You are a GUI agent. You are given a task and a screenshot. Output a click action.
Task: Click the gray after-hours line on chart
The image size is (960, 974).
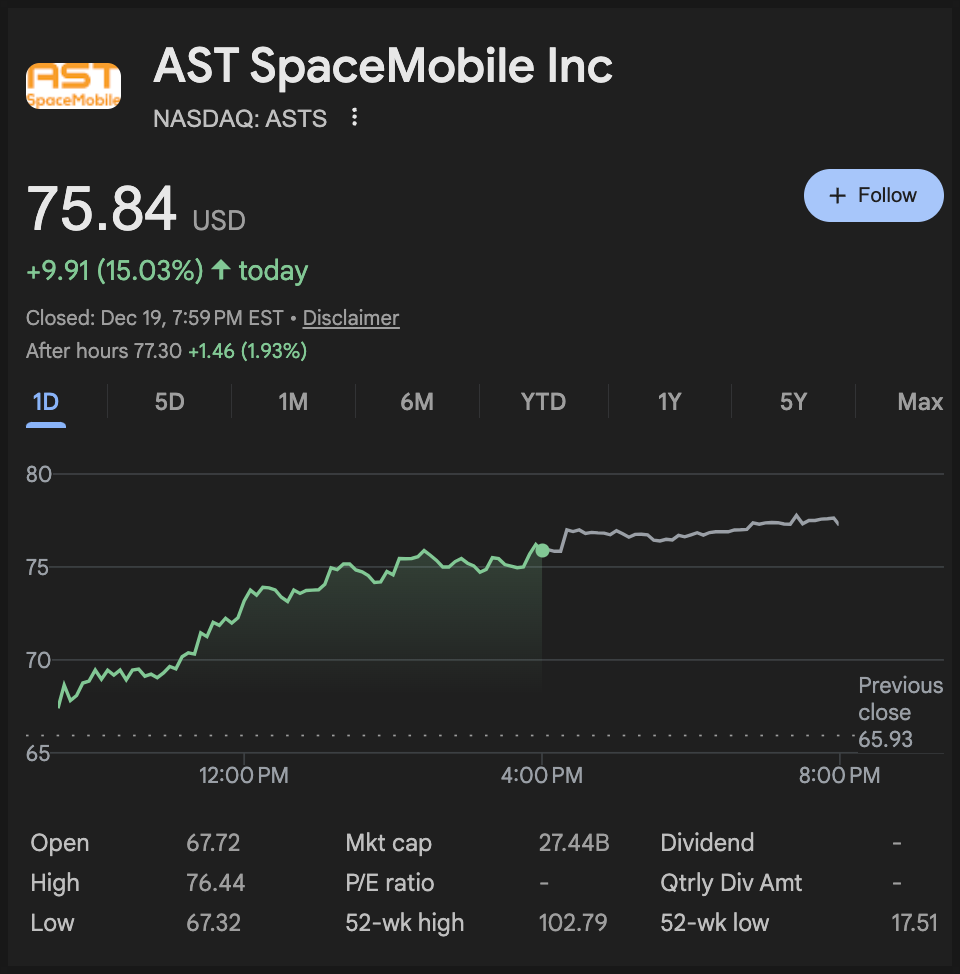700,533
